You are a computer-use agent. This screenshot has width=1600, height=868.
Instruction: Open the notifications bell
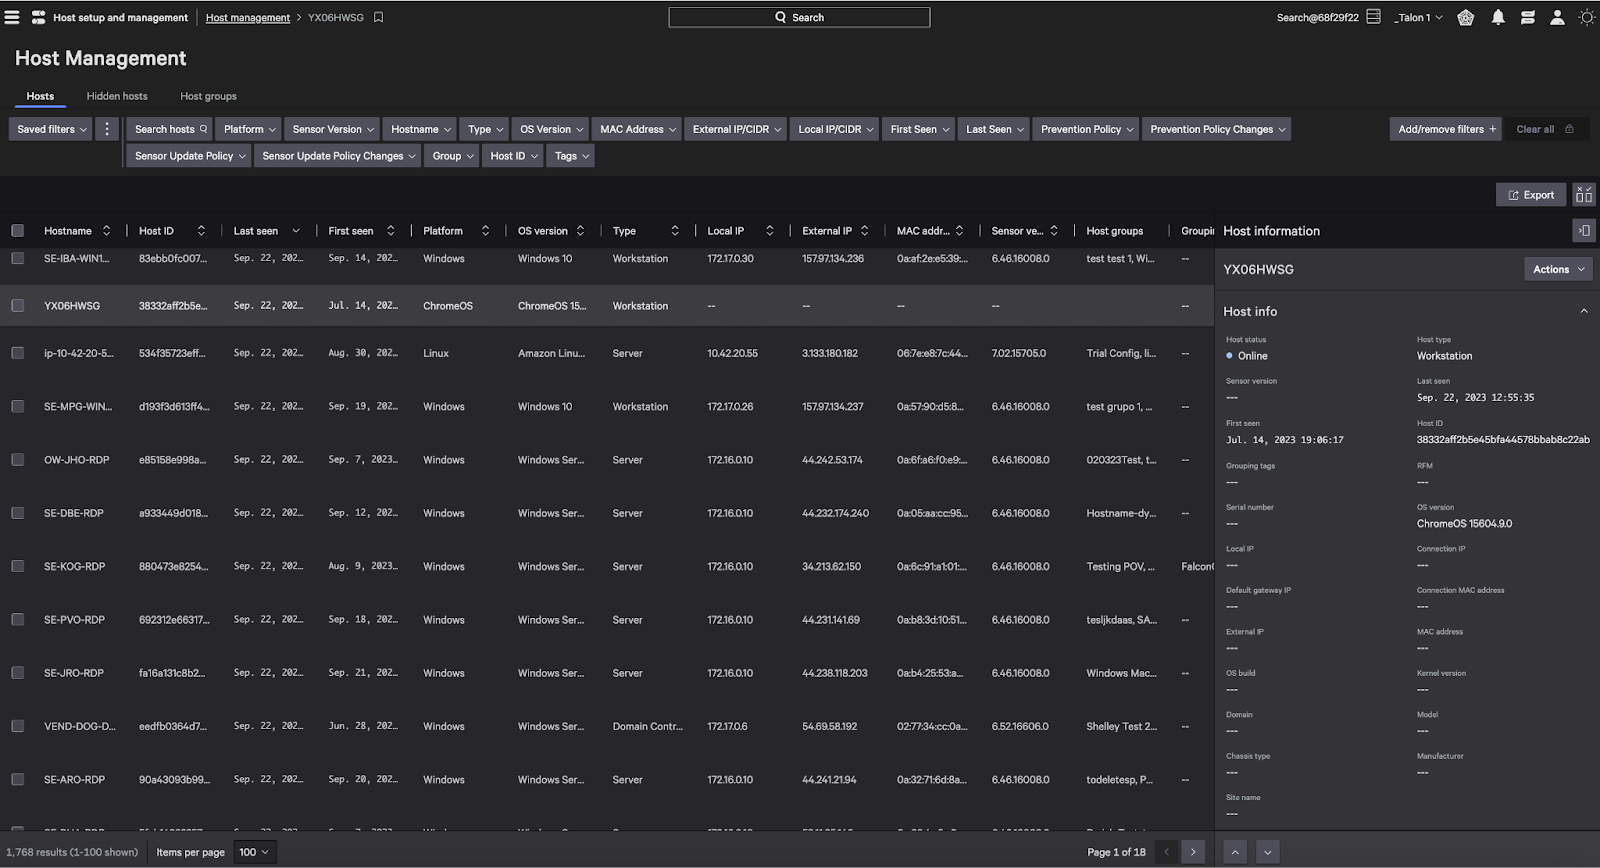coord(1497,17)
